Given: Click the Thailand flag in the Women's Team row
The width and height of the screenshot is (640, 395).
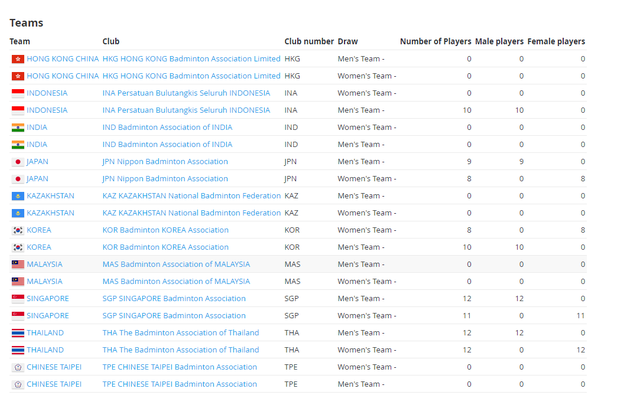Looking at the screenshot, I should click(18, 350).
